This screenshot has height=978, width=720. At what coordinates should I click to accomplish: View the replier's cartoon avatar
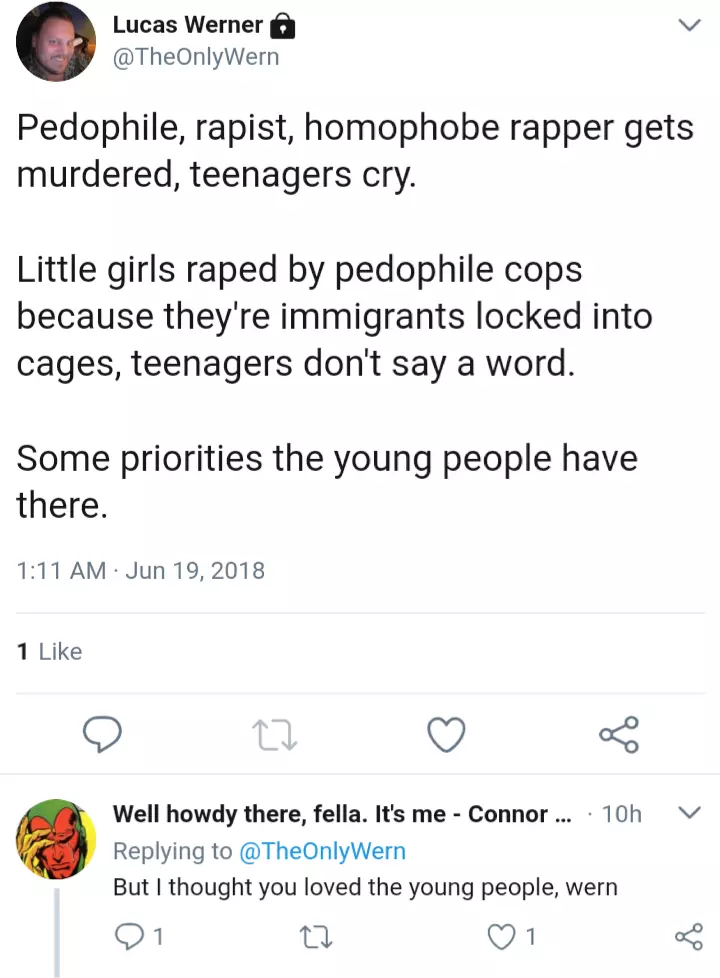tap(56, 840)
